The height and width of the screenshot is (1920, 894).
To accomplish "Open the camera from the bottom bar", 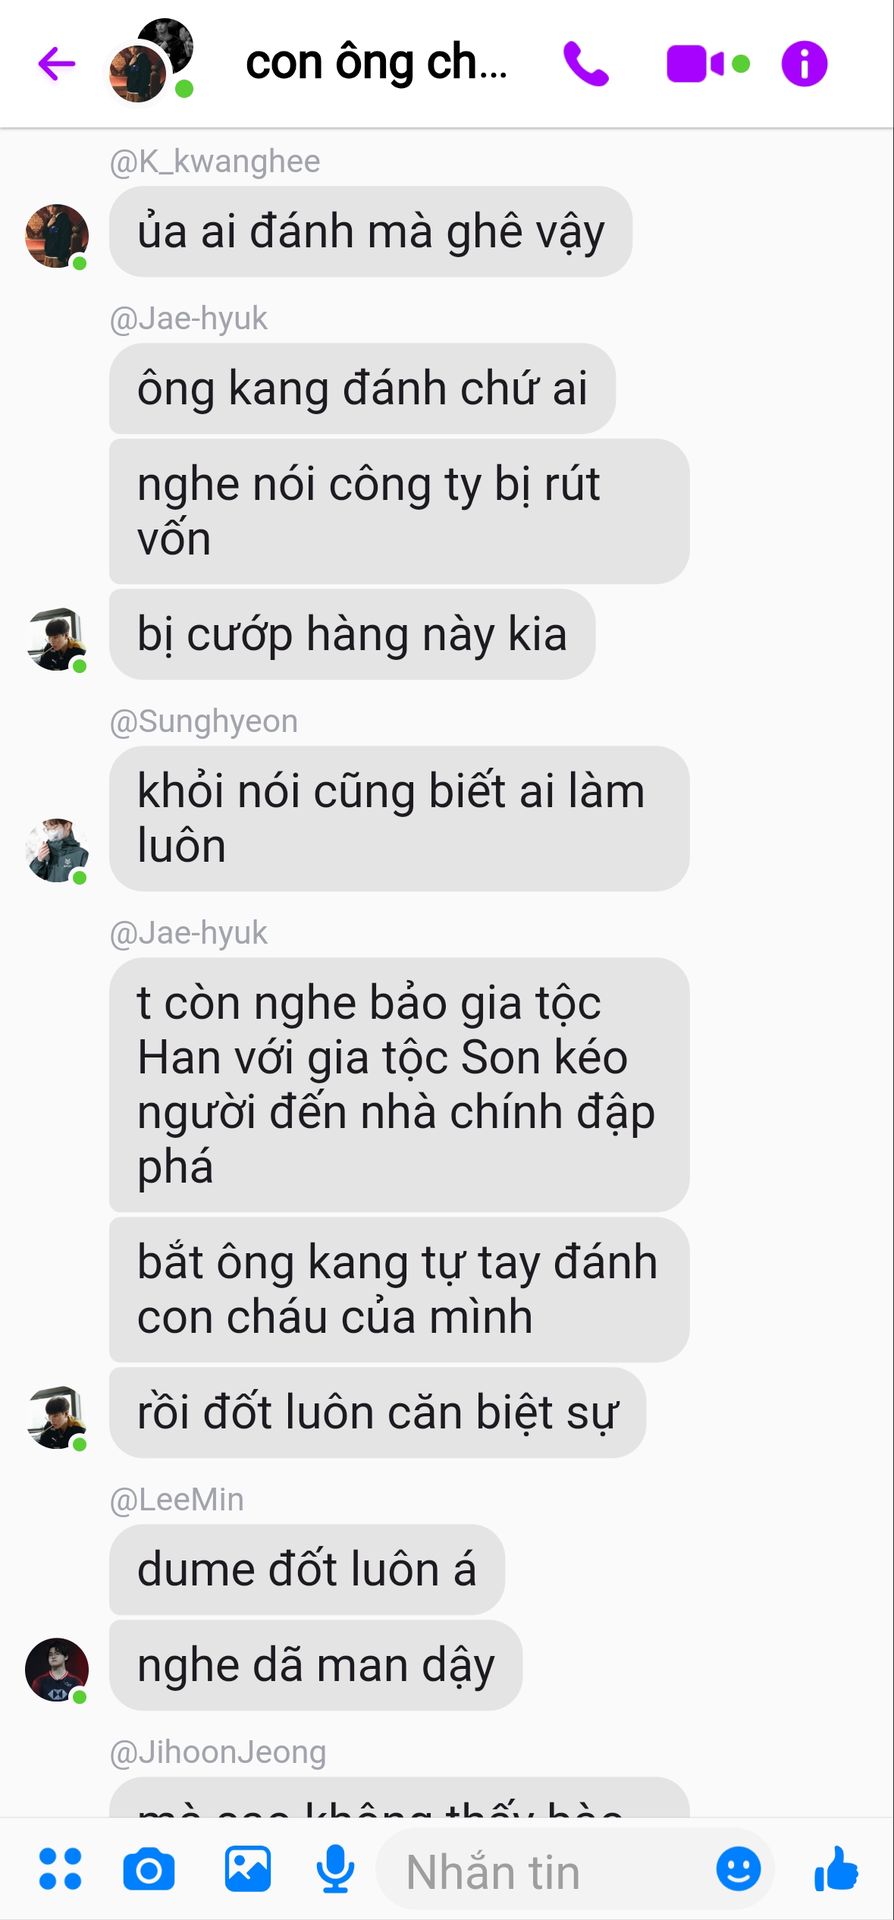I will click(149, 1869).
